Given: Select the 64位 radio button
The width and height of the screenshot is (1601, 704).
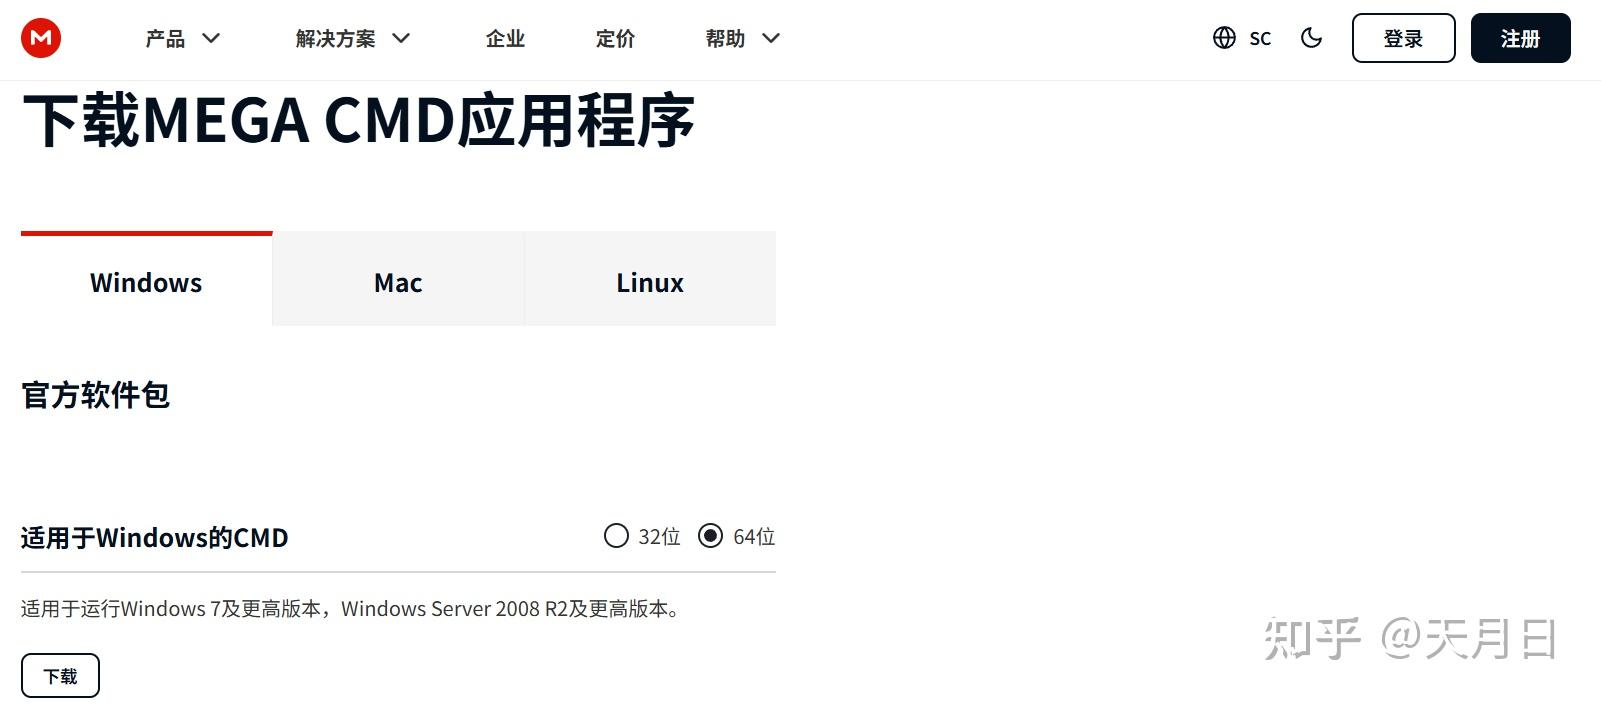Looking at the screenshot, I should coord(710,536).
